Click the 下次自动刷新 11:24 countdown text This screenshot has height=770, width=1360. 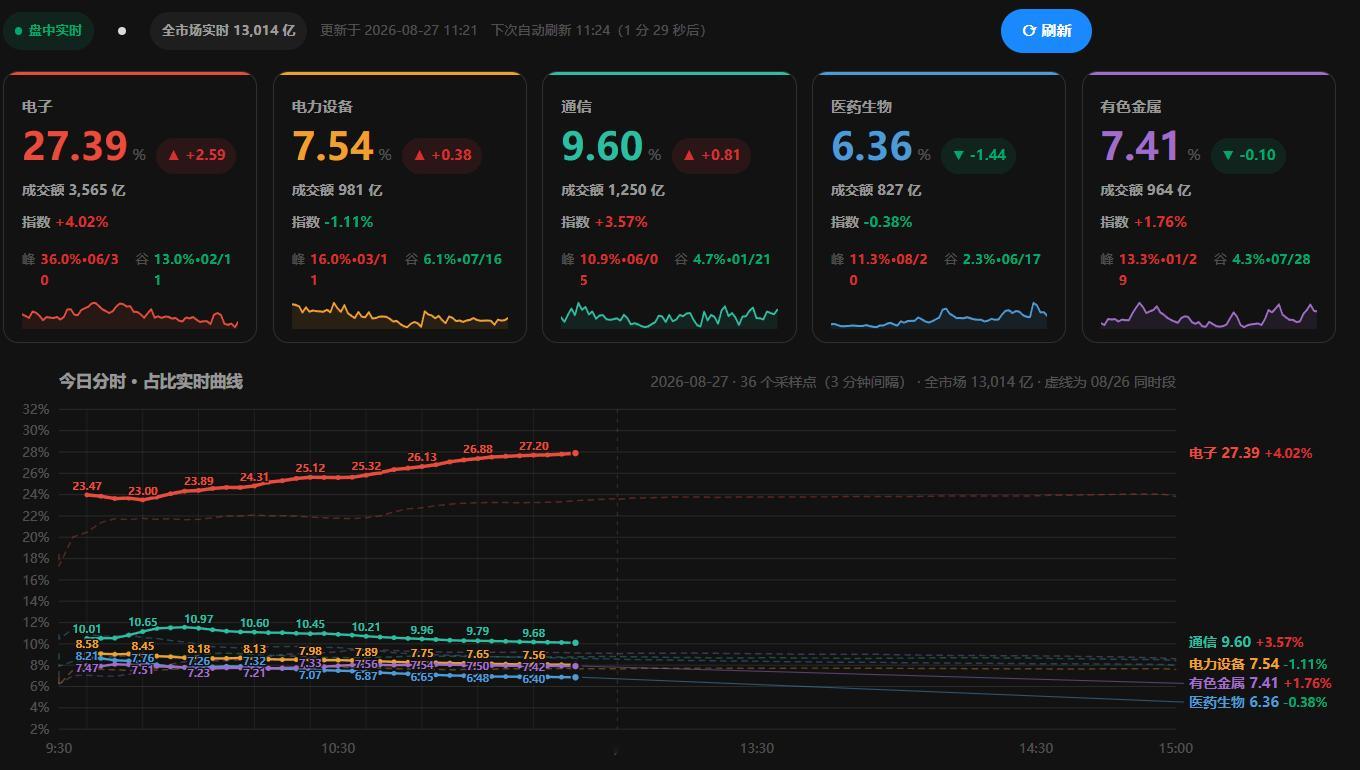[x=598, y=31]
